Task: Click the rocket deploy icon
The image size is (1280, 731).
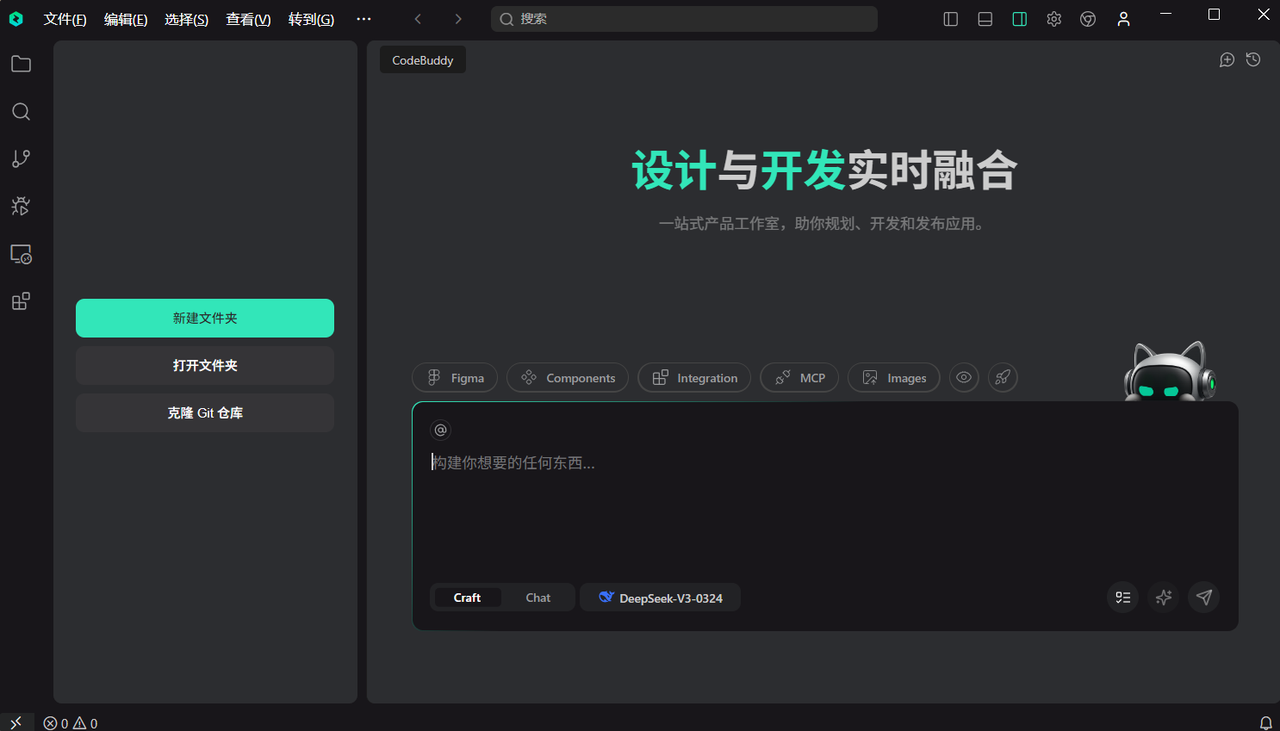Action: [1003, 378]
